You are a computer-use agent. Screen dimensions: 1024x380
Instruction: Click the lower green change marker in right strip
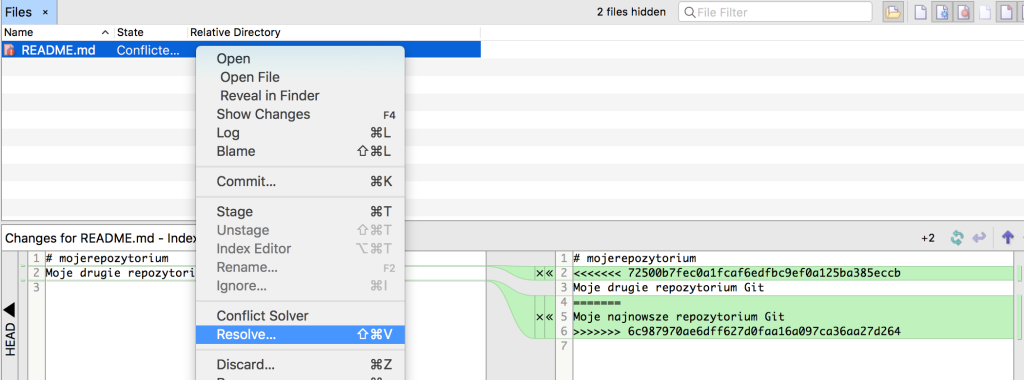[x=1019, y=317]
